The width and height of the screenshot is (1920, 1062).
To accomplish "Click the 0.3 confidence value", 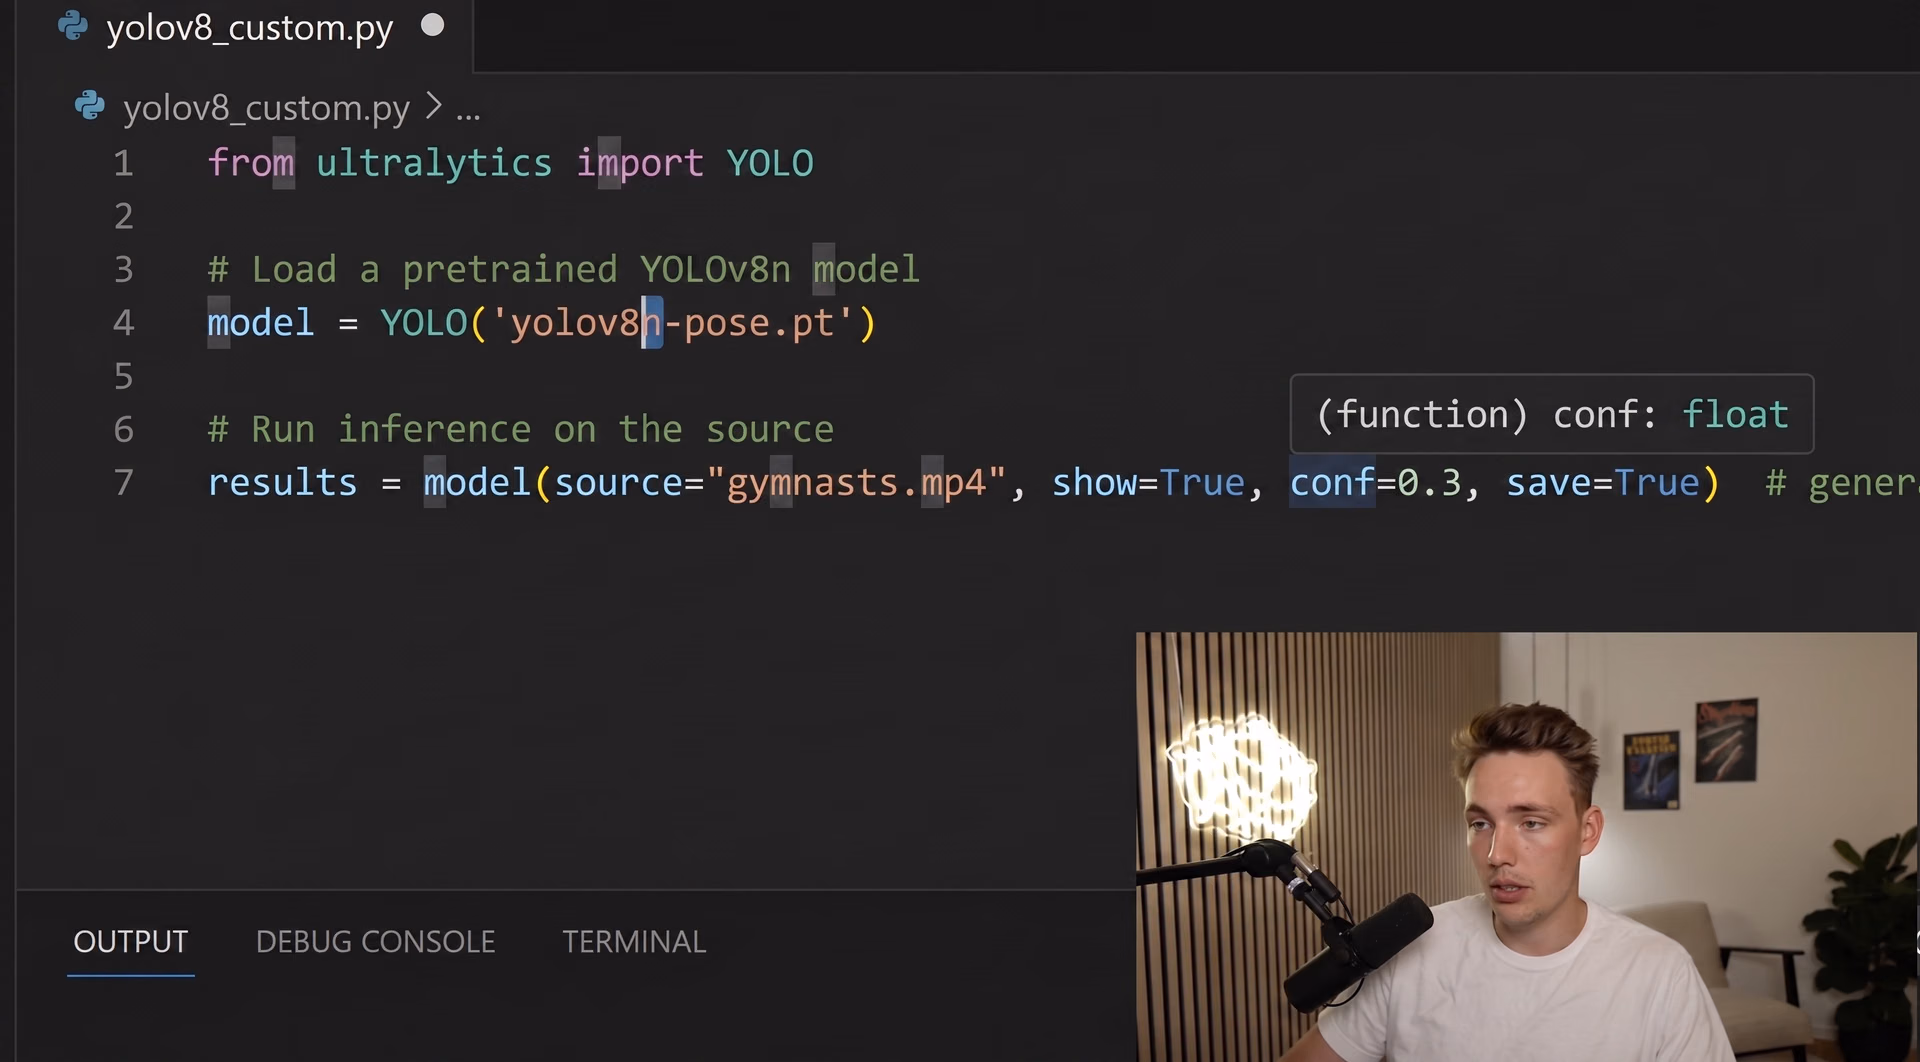I will (1429, 482).
